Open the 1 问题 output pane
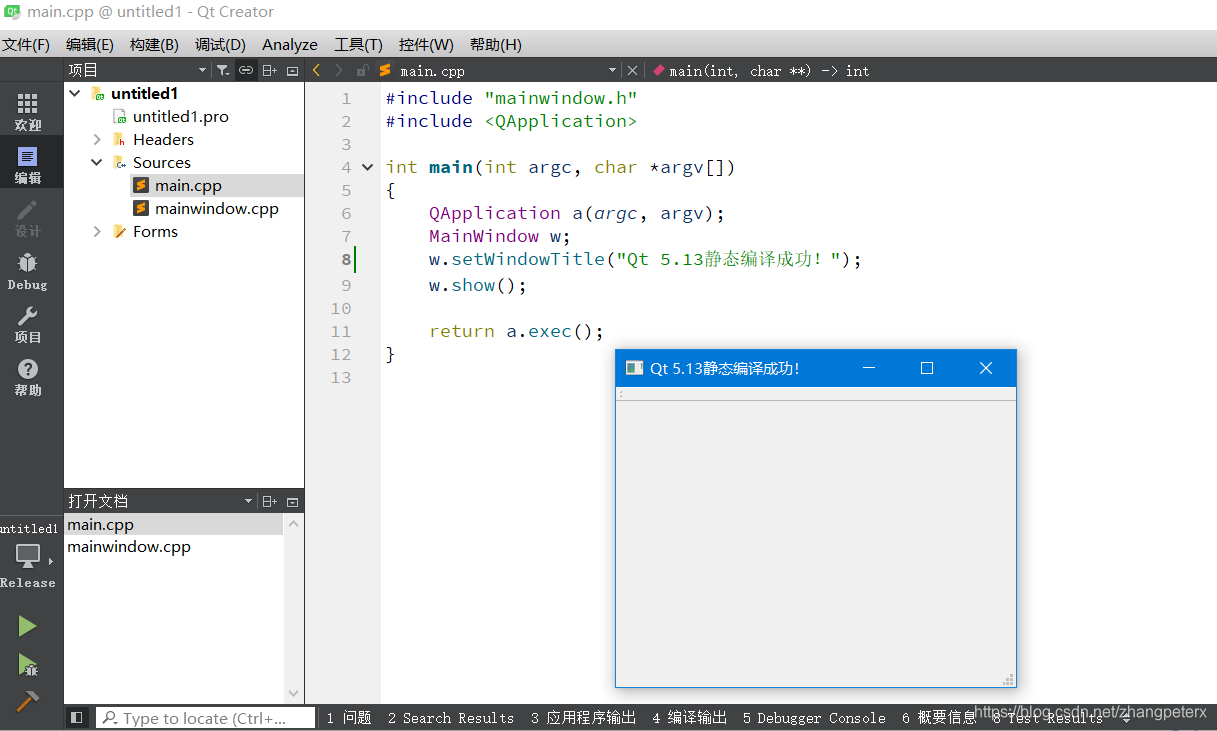Viewport: 1217px width, 731px height. [x=349, y=718]
